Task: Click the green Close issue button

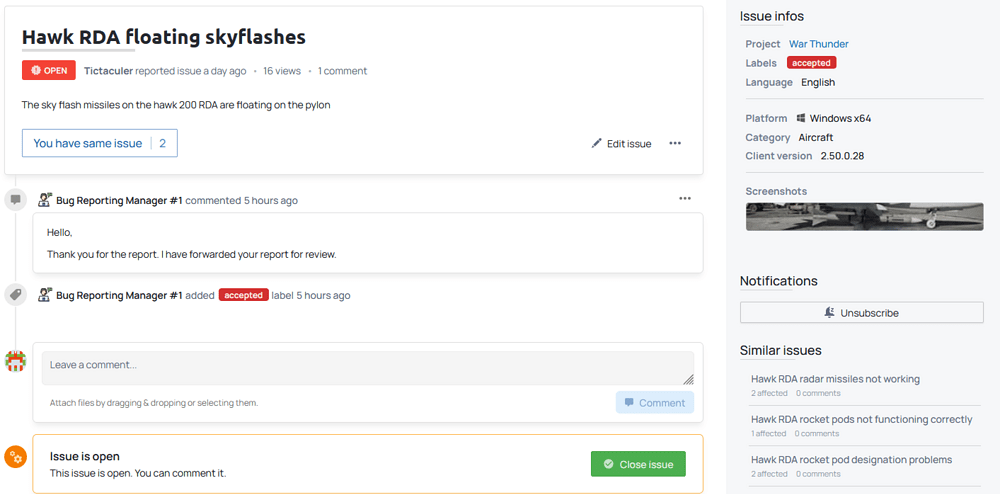Action: click(x=638, y=464)
